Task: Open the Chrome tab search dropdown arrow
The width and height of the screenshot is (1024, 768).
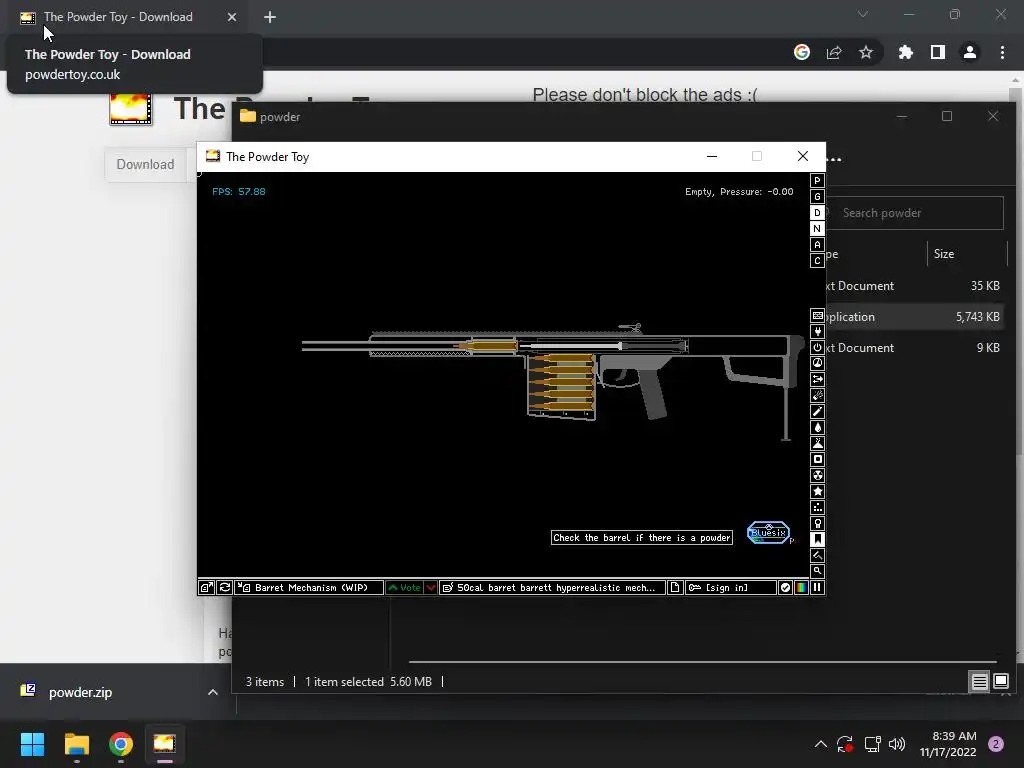Action: tap(863, 14)
